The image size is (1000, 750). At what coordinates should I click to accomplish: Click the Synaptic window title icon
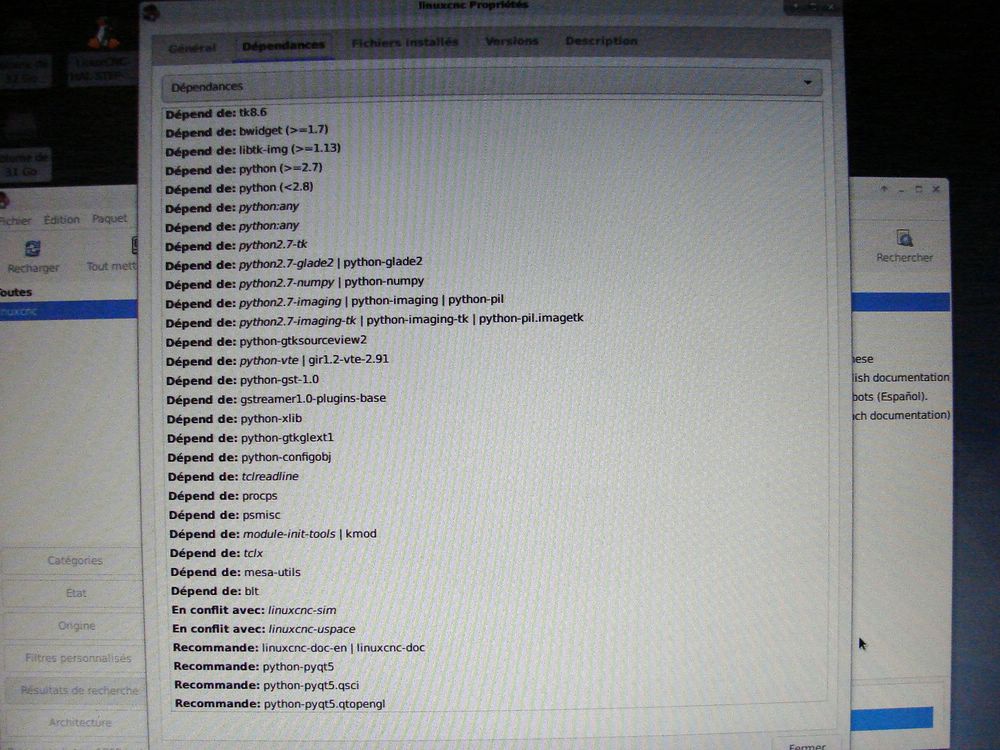point(4,201)
